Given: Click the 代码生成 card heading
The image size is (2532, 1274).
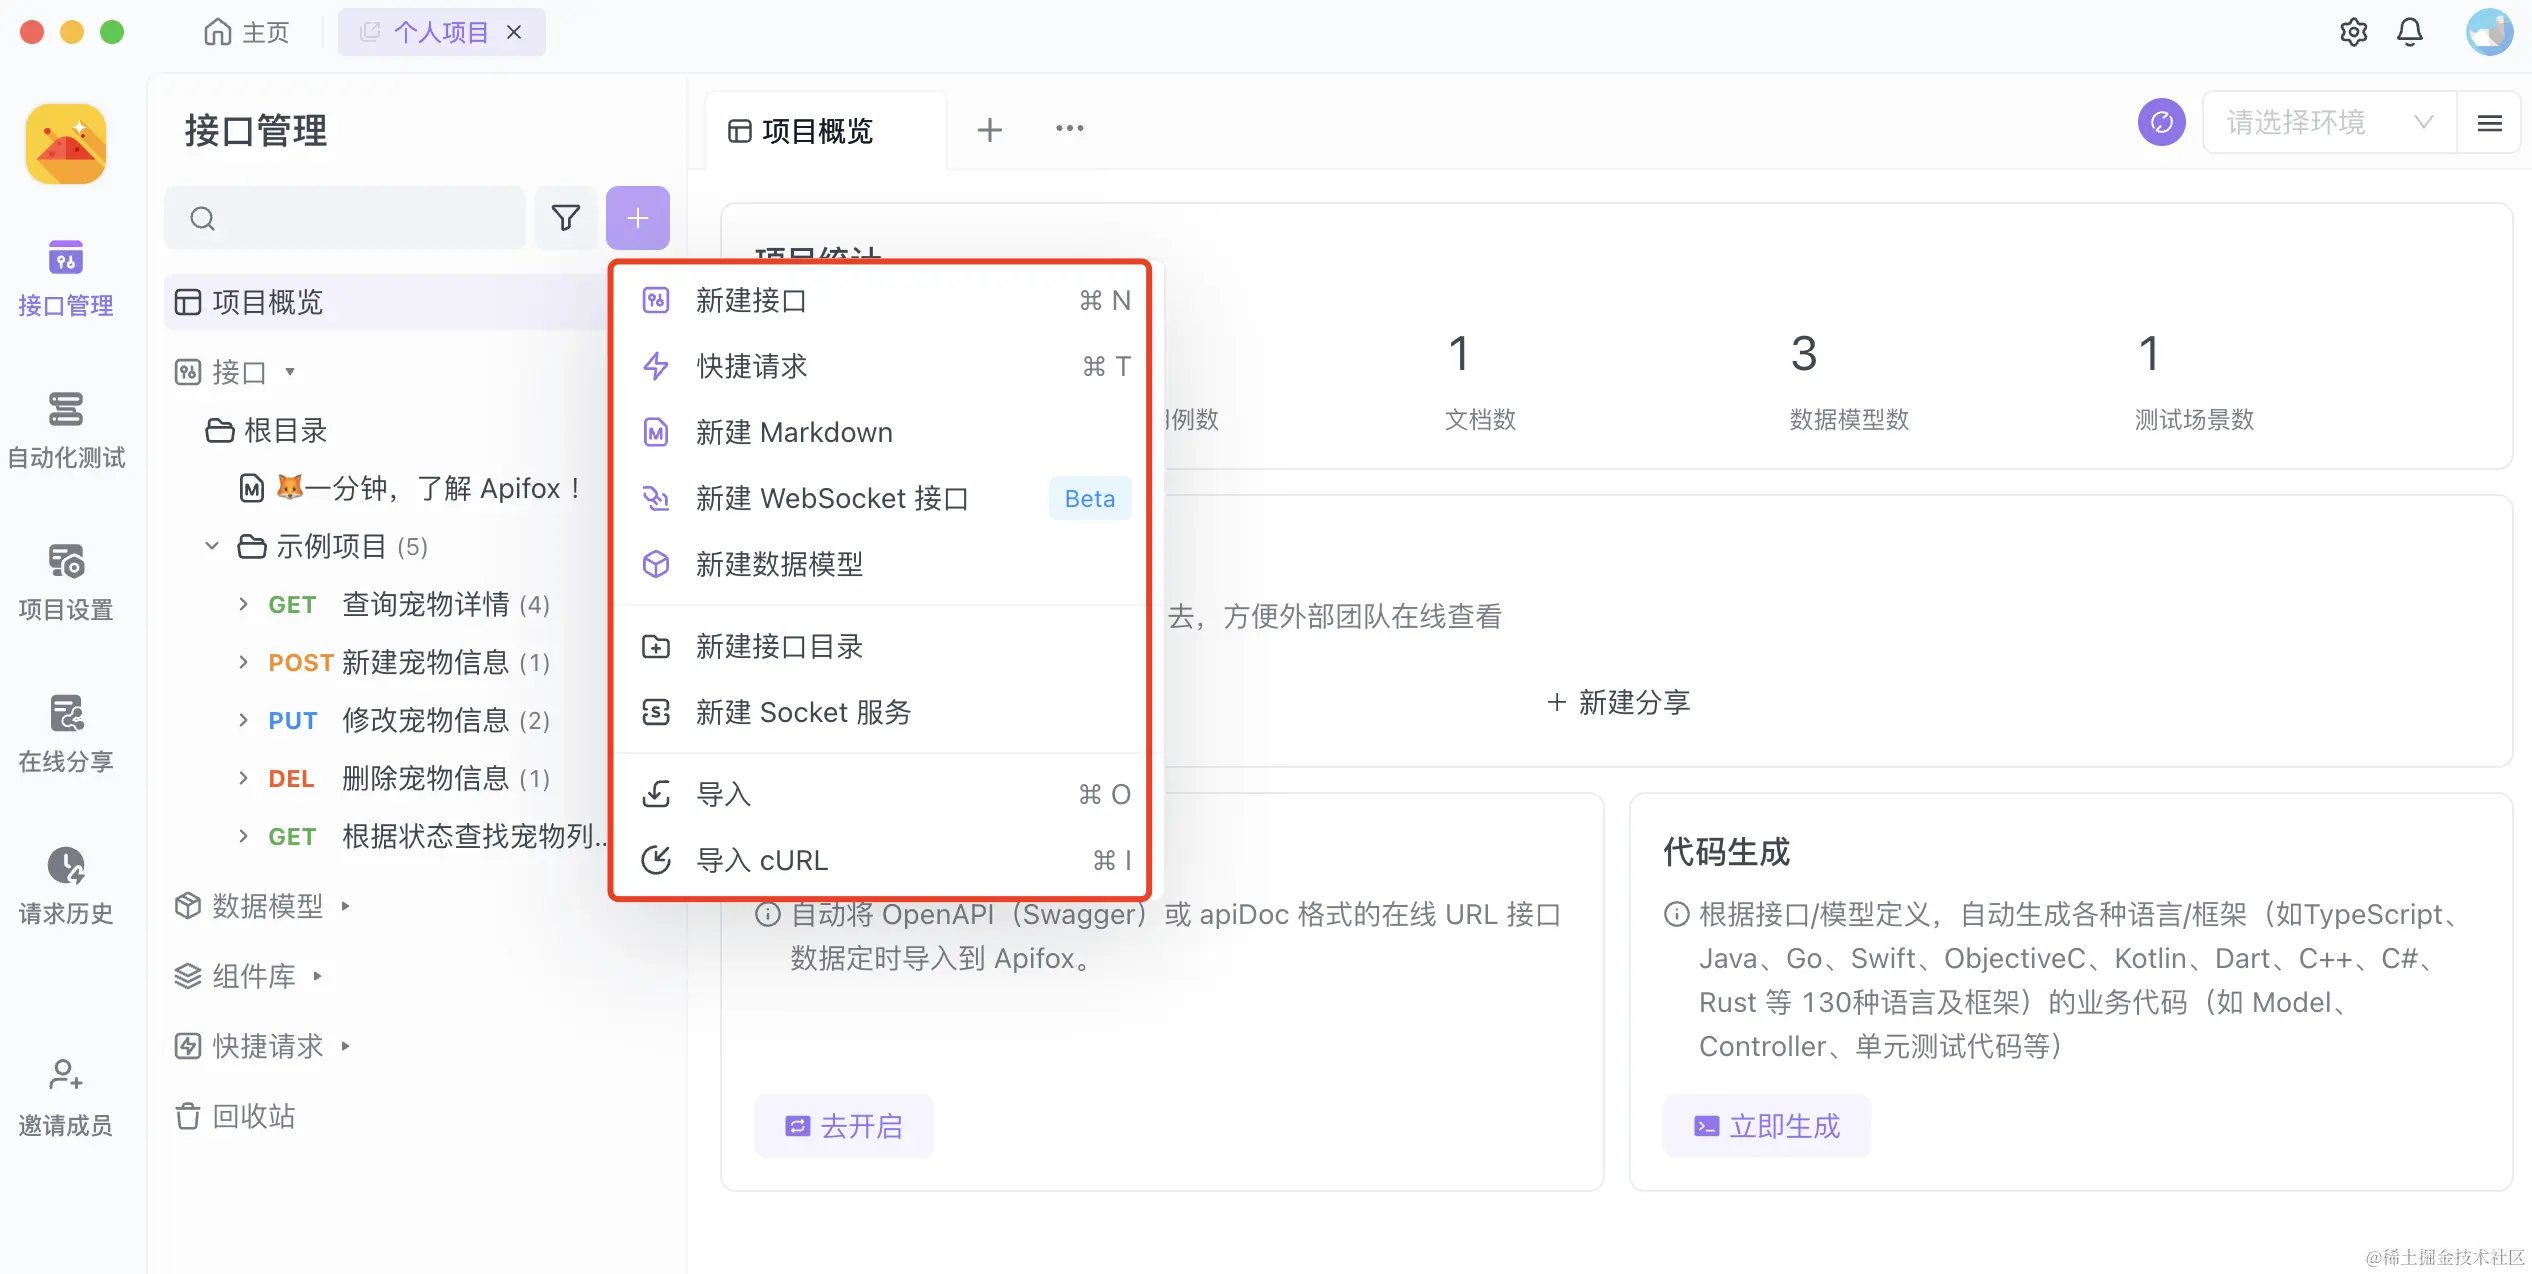Looking at the screenshot, I should point(1726,852).
